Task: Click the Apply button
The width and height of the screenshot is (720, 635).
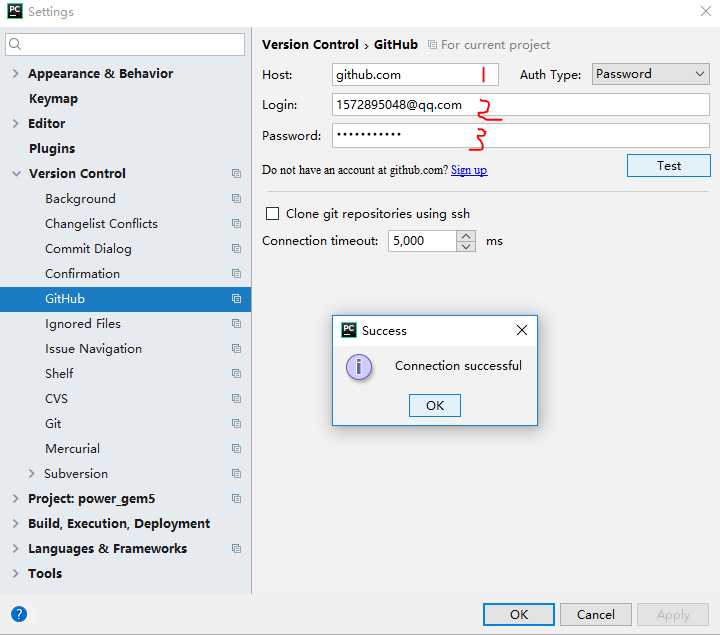Action: tap(673, 614)
